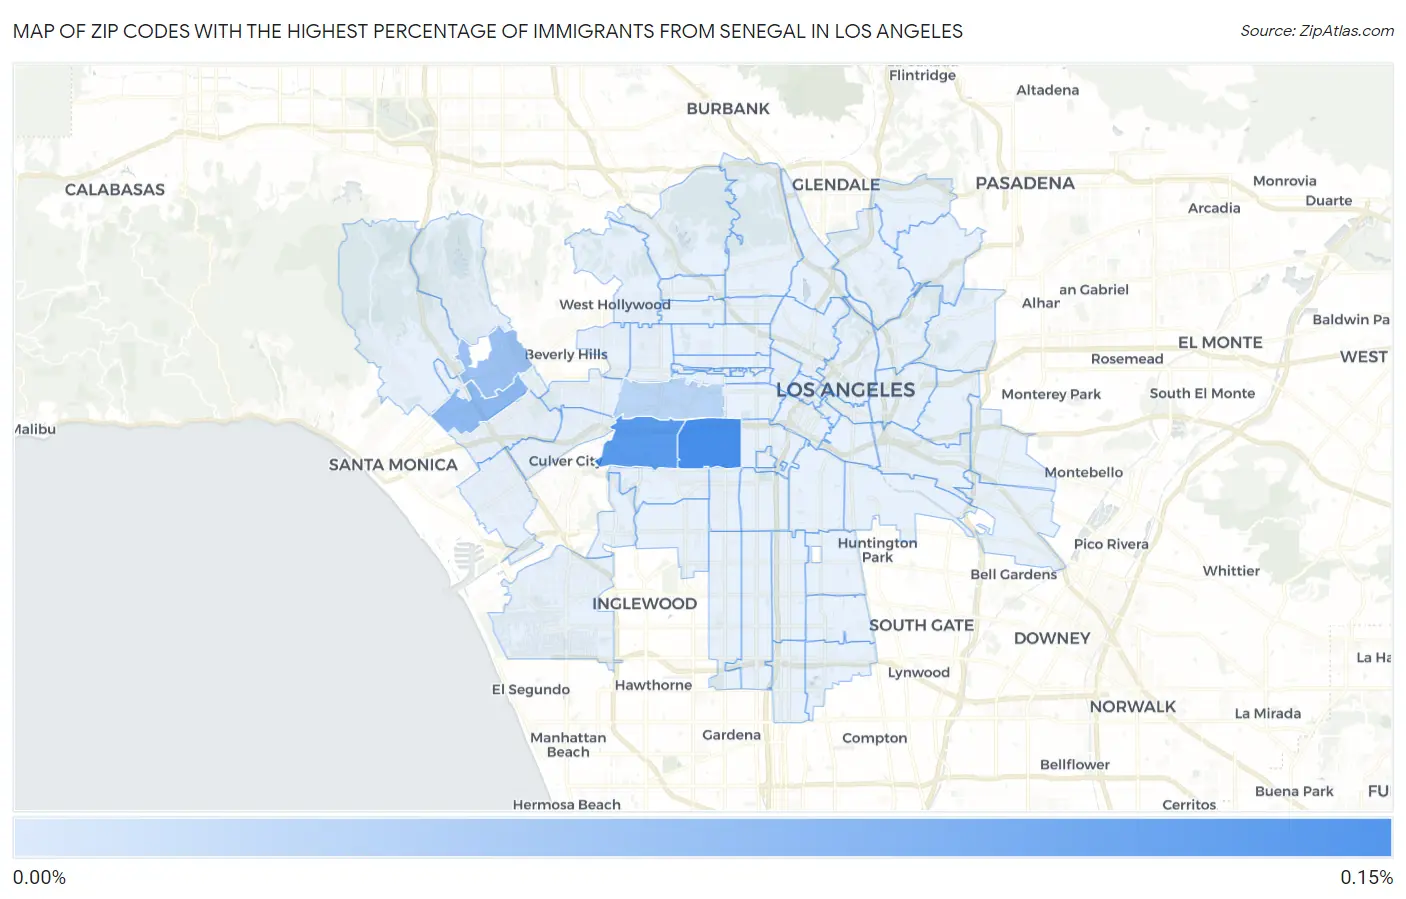
Task: Click the Bellflower label
Action: [1075, 765]
